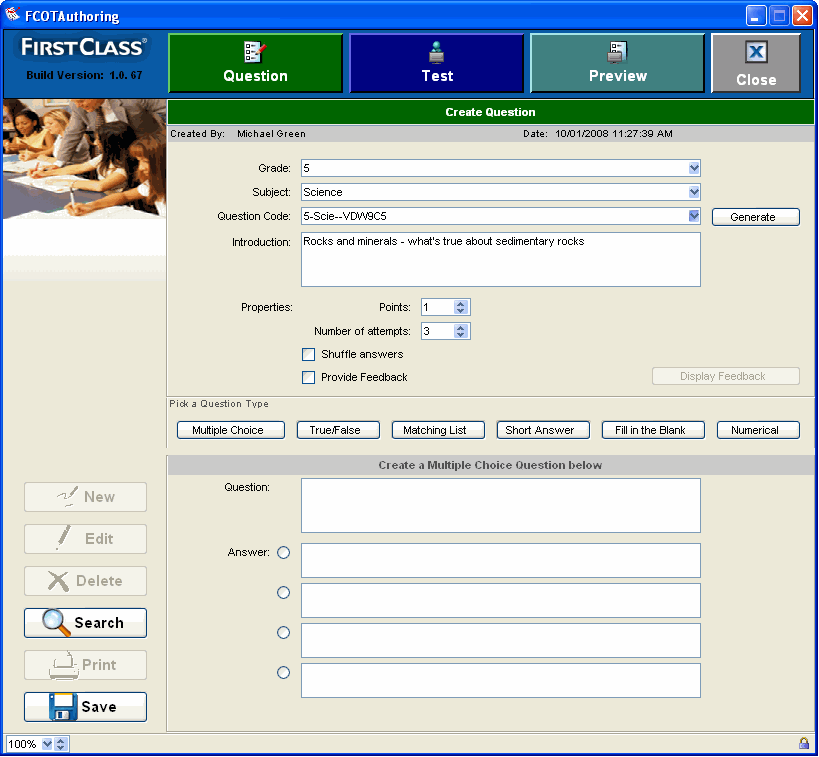Select the Fill in the Blank button

click(653, 430)
